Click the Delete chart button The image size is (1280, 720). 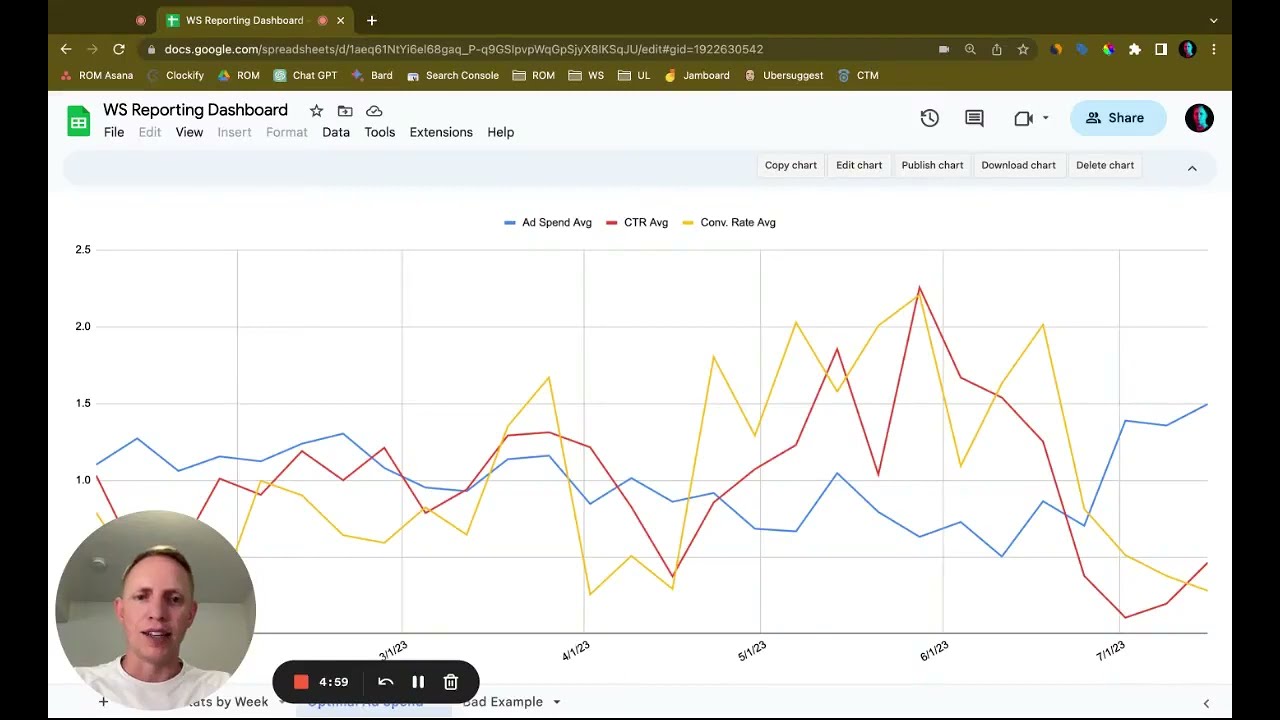click(1105, 165)
